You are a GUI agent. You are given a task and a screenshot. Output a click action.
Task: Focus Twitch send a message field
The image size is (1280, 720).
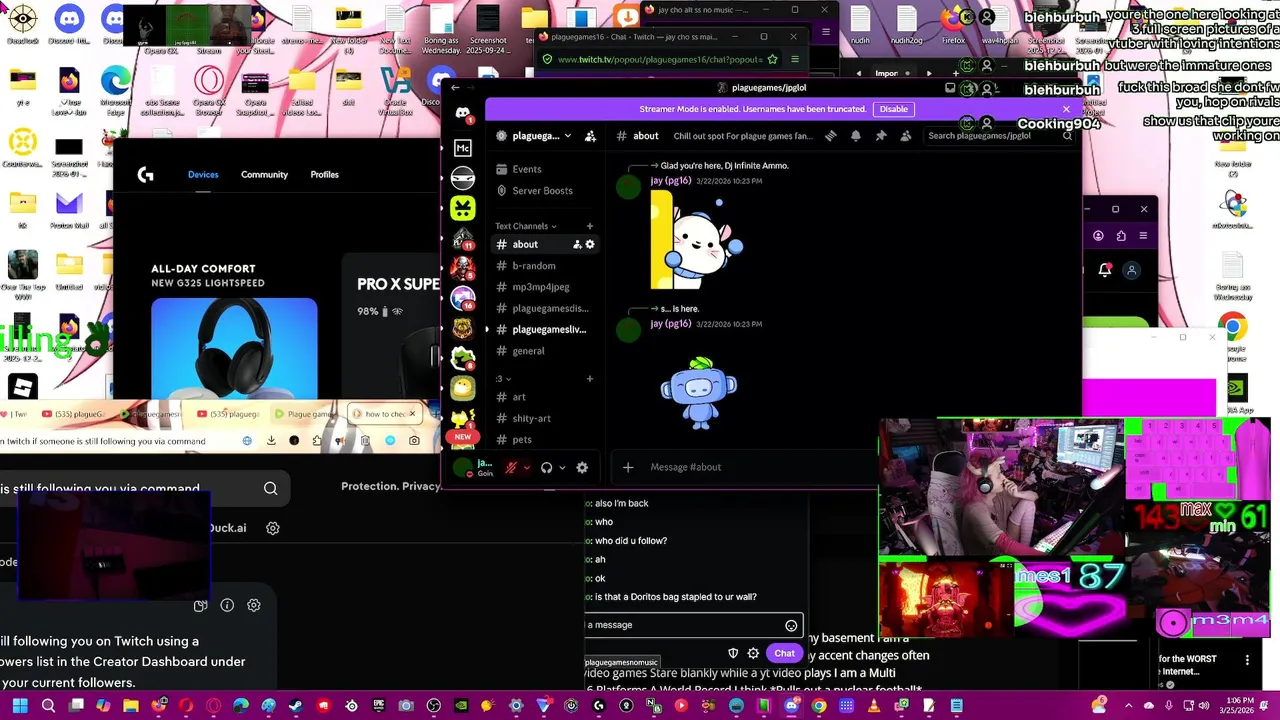coord(692,625)
